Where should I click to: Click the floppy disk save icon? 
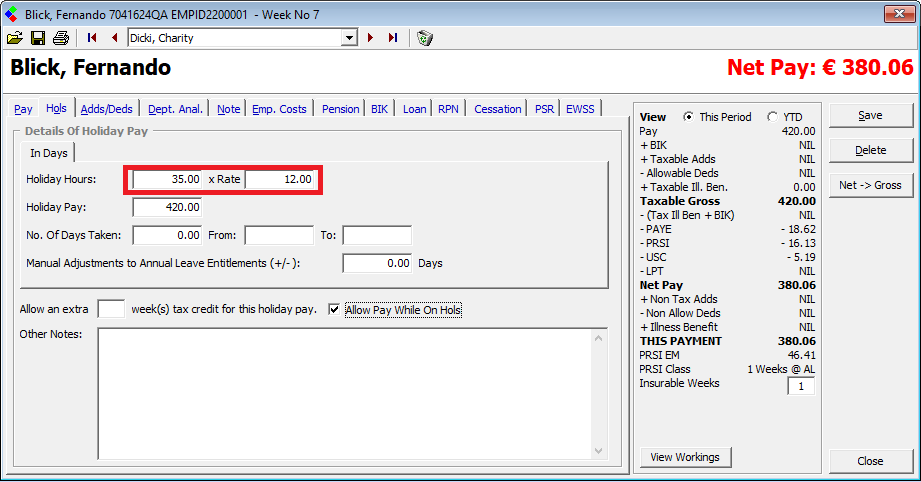coord(38,38)
